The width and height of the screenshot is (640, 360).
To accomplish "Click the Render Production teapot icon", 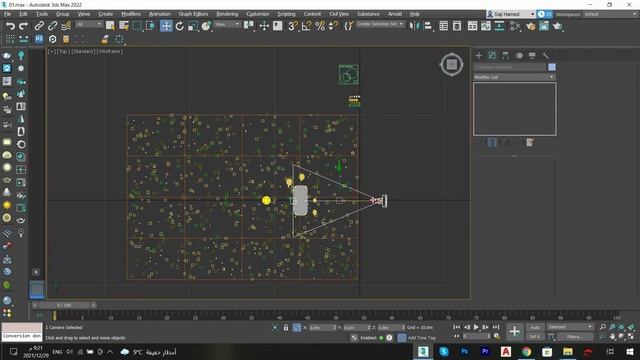I will [x=558, y=27].
